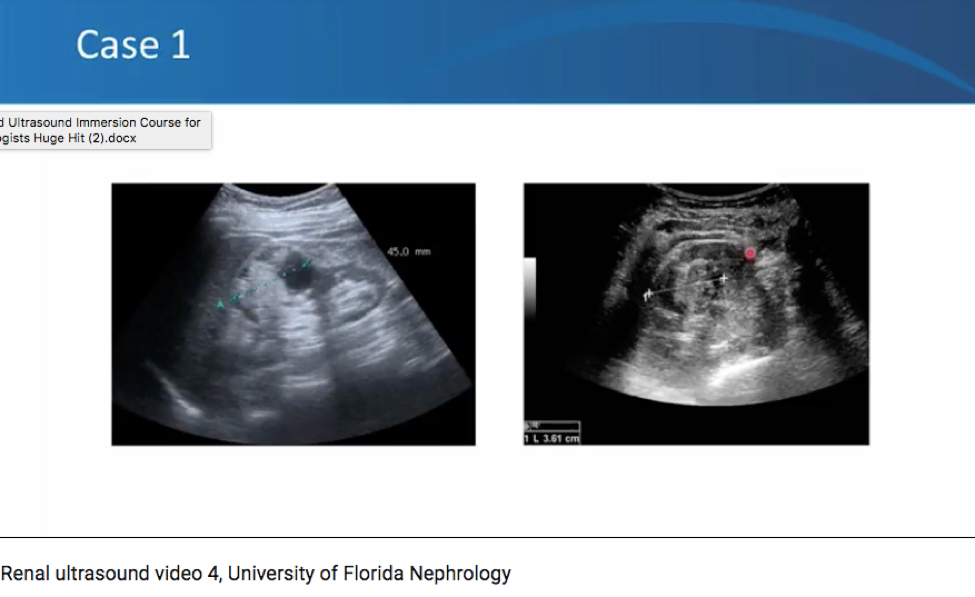The image size is (975, 597).
Task: Click the probe orientation indicator near 3.61 cm
Action: [x=532, y=424]
